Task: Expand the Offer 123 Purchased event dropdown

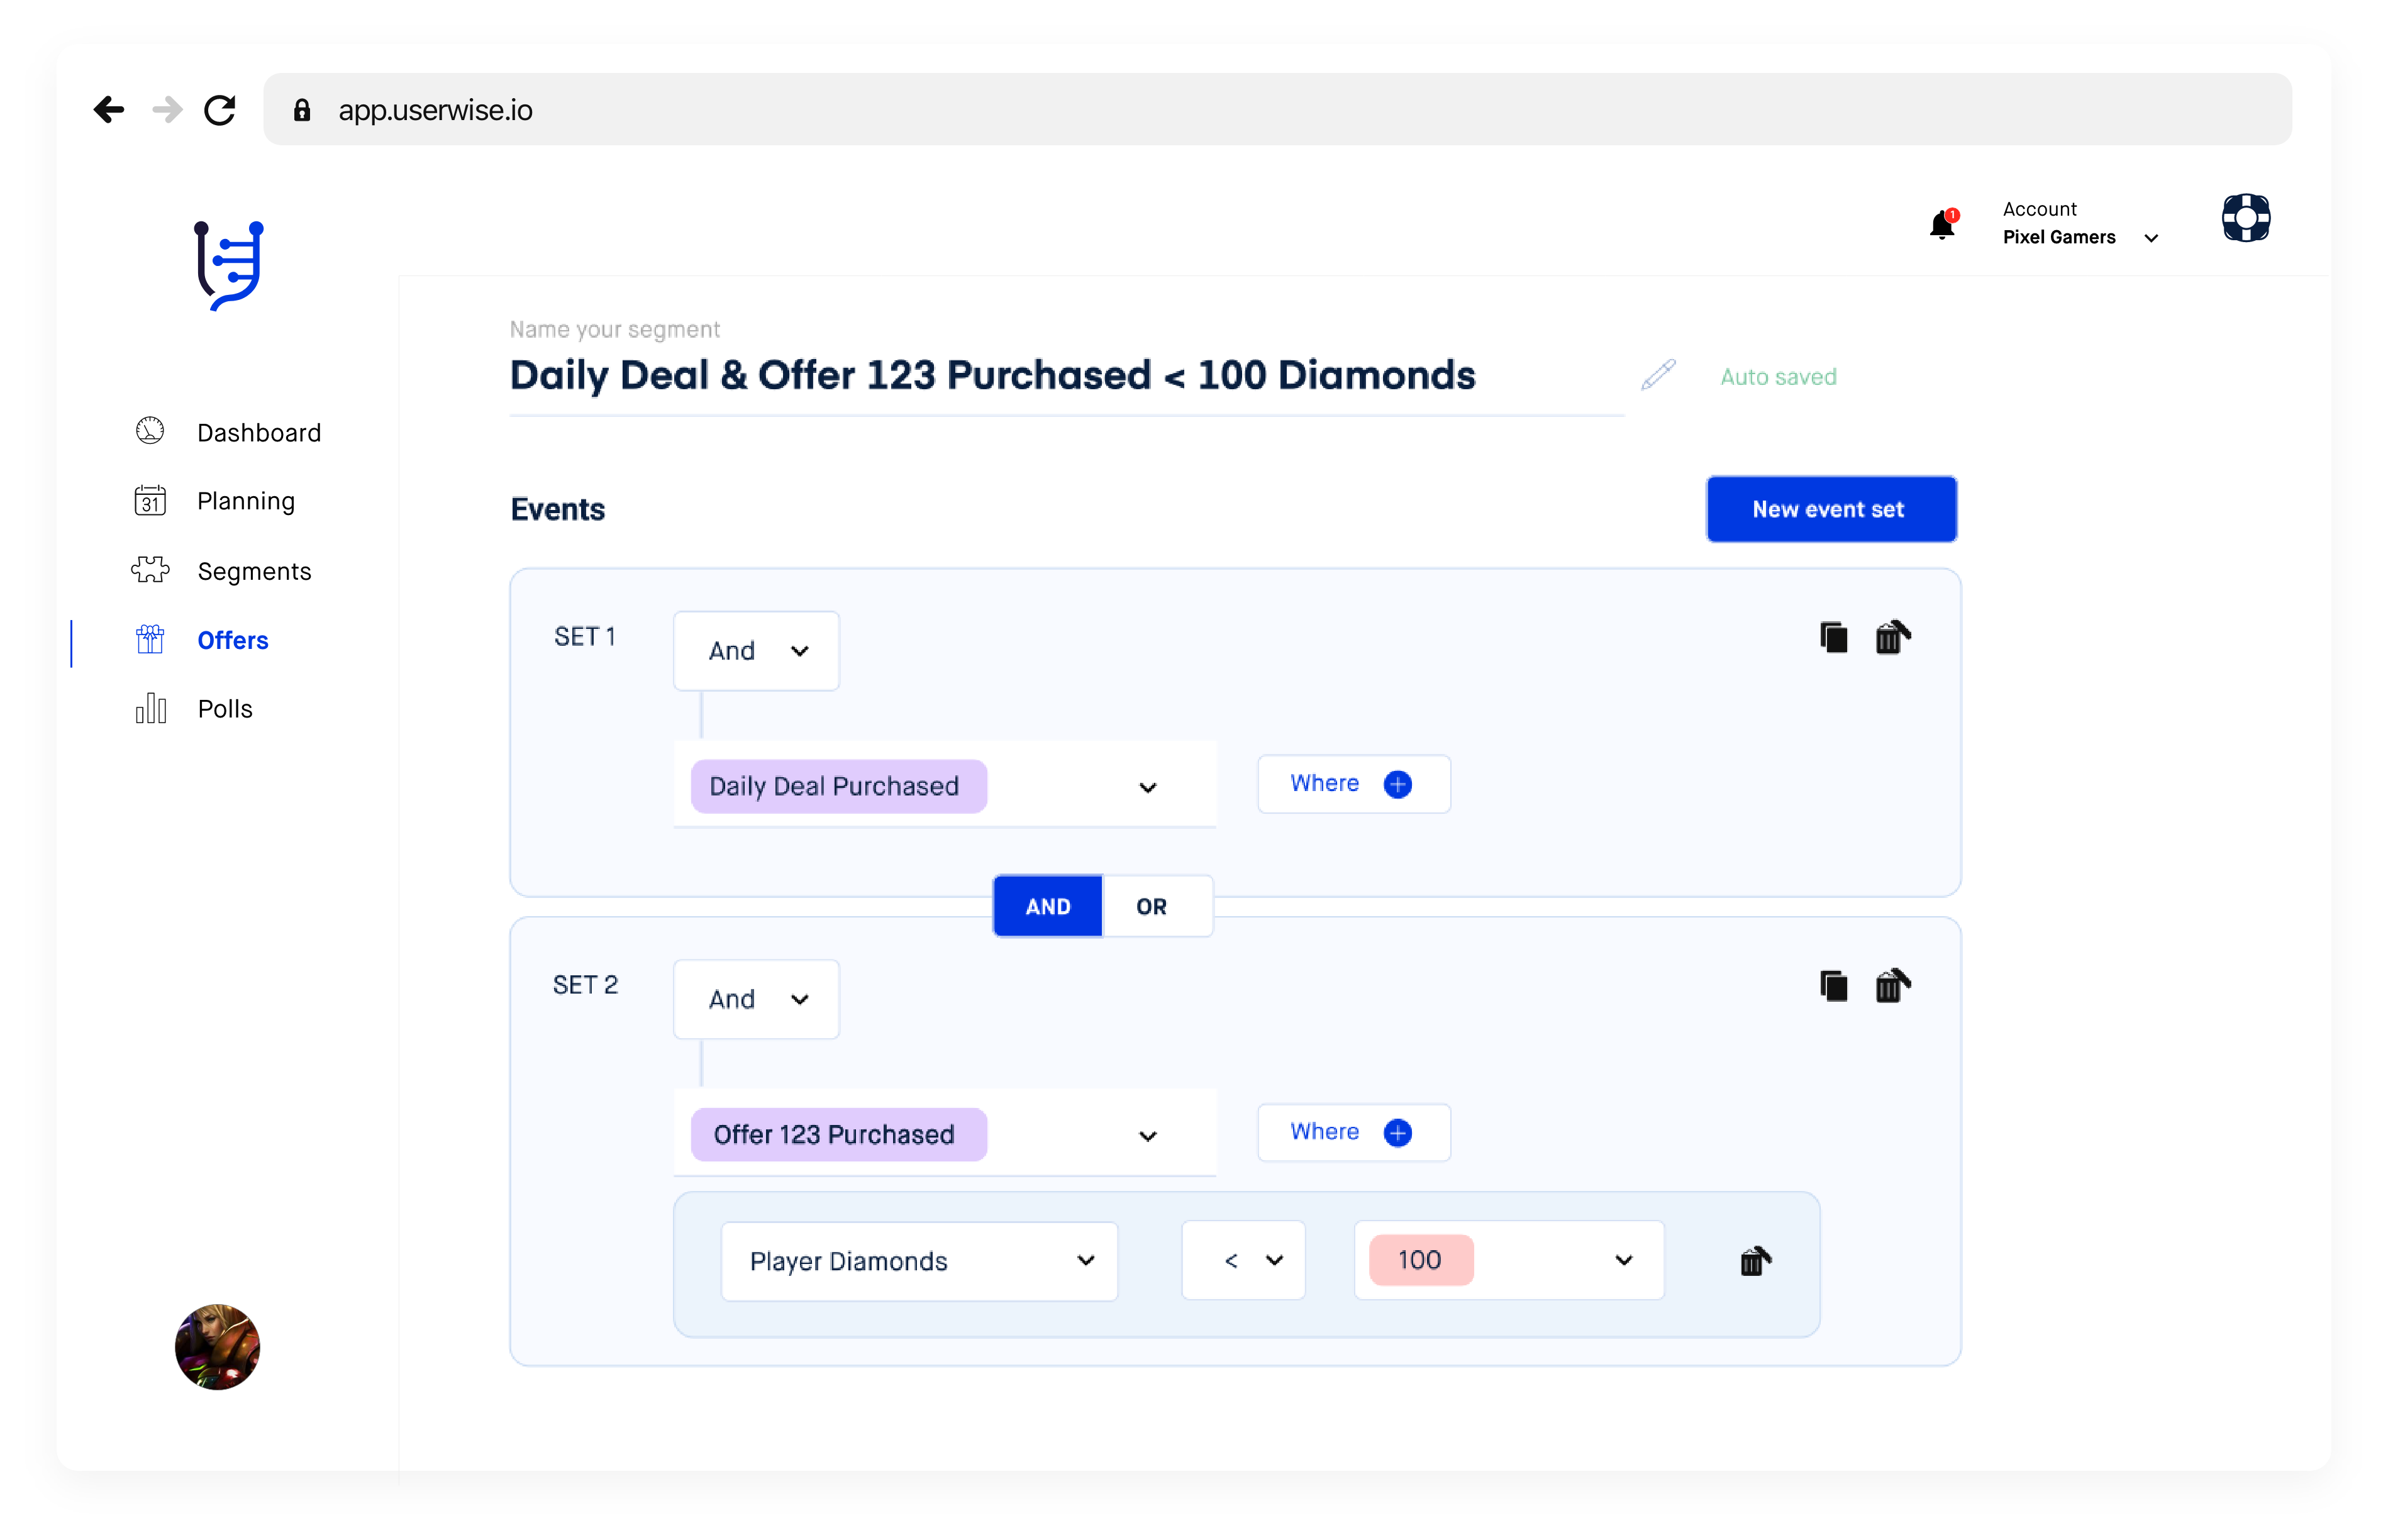Action: [1147, 1136]
